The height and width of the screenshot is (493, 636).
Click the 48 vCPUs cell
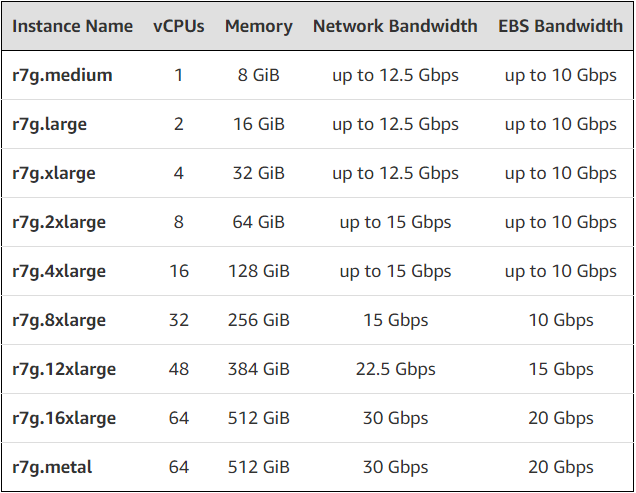pyautogui.click(x=179, y=369)
